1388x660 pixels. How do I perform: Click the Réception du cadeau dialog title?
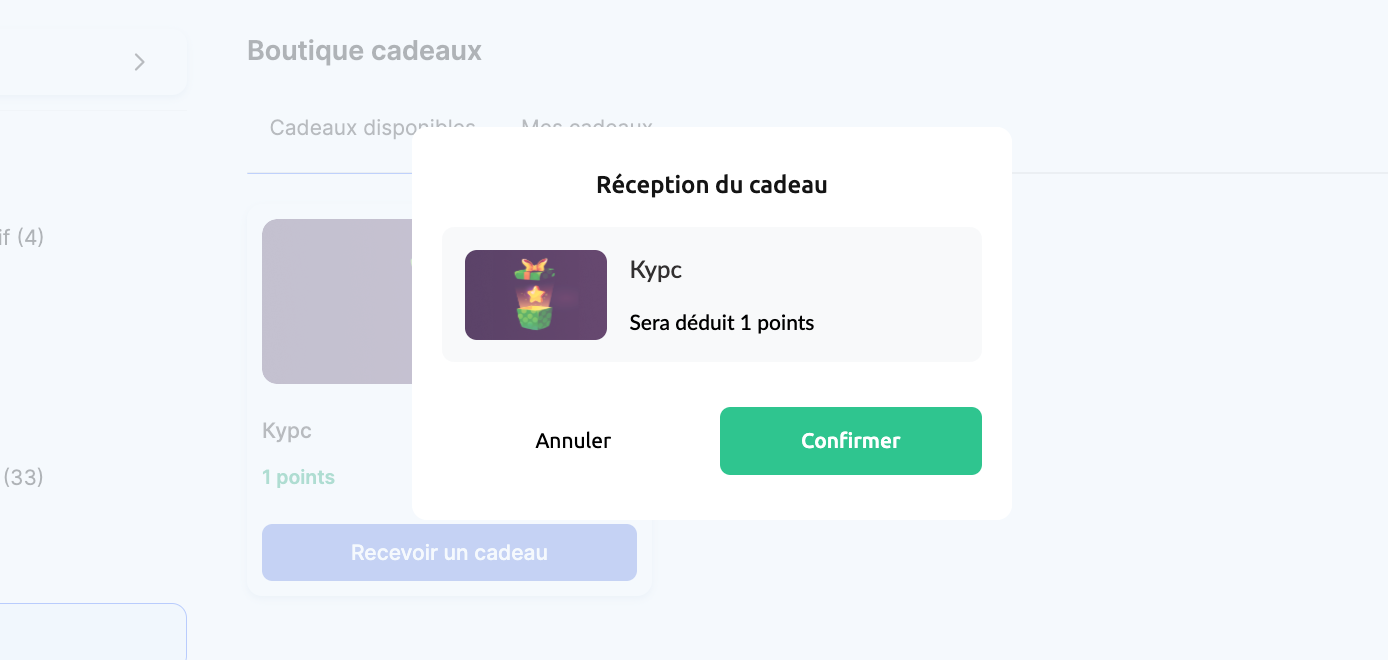711,185
